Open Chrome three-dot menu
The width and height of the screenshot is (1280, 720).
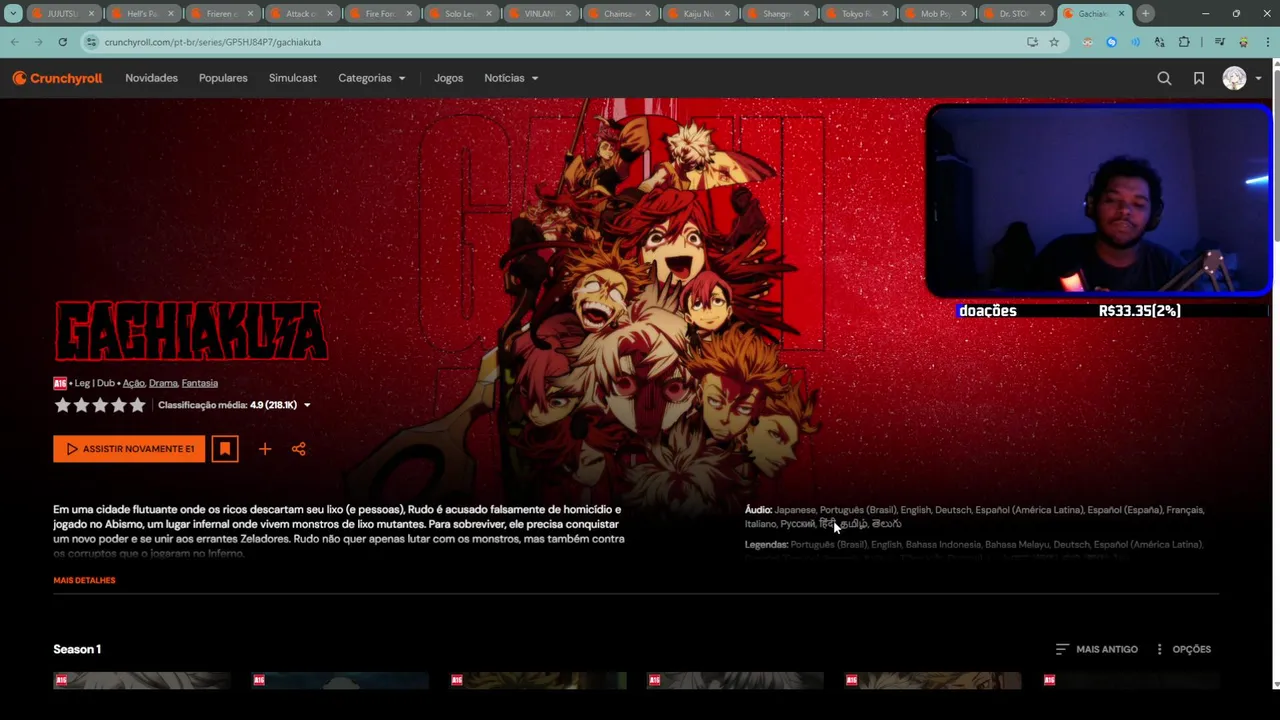coord(1267,42)
